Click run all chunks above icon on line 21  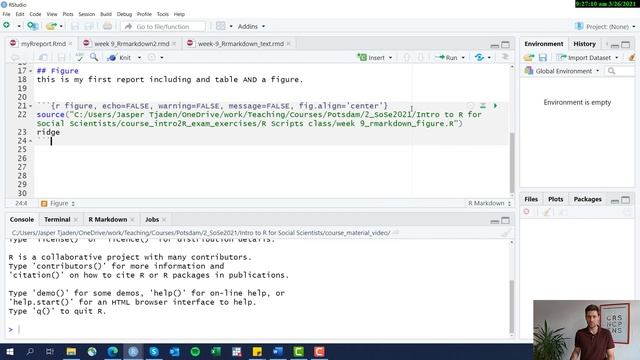tap(483, 106)
